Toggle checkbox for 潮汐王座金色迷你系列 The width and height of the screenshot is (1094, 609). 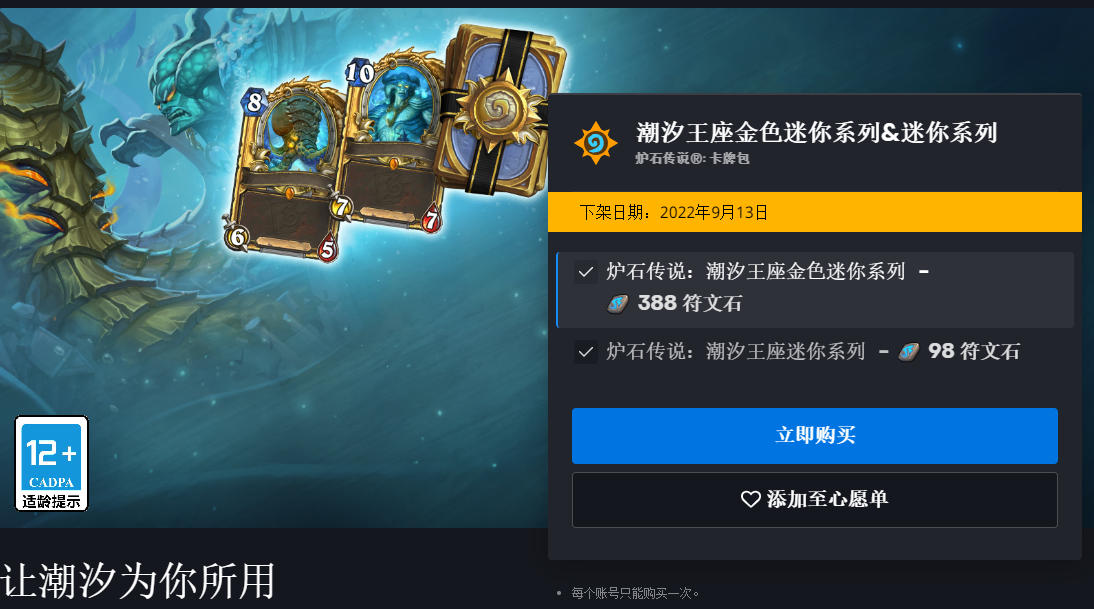pyautogui.click(x=586, y=272)
